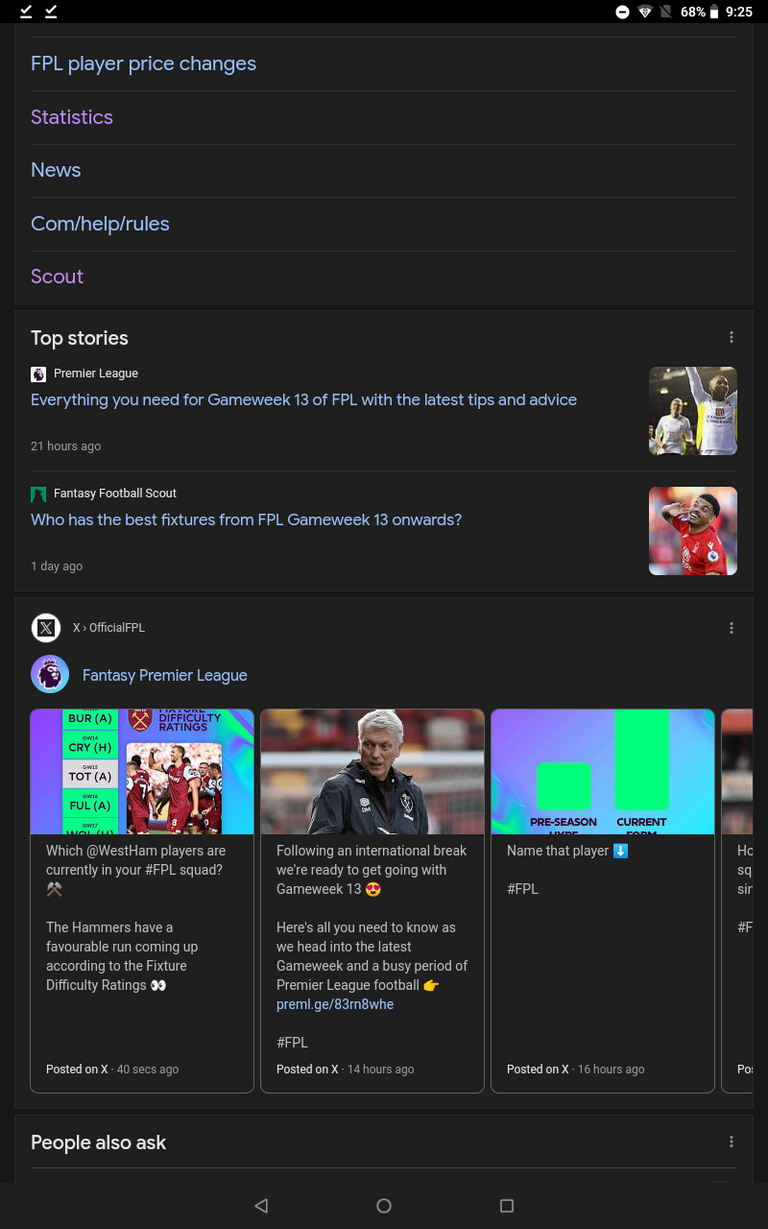This screenshot has width=768, height=1229.
Task: Tap the first checkmark notification icon
Action: coord(26,11)
